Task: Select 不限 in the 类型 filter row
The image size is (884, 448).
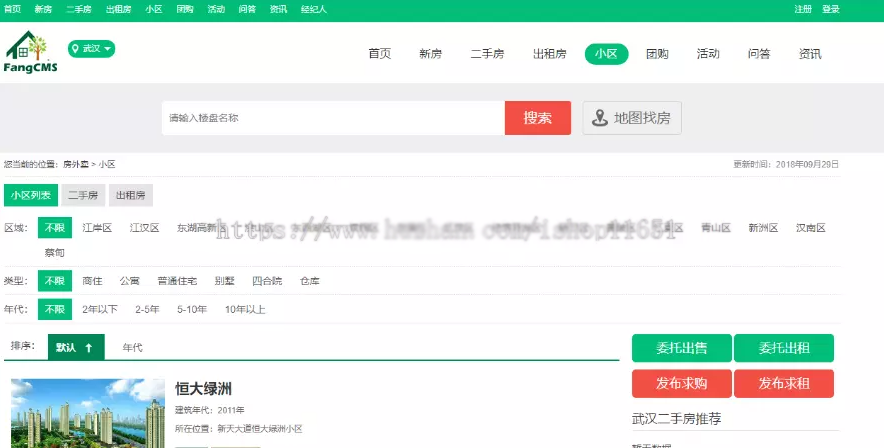Action: [x=55, y=281]
